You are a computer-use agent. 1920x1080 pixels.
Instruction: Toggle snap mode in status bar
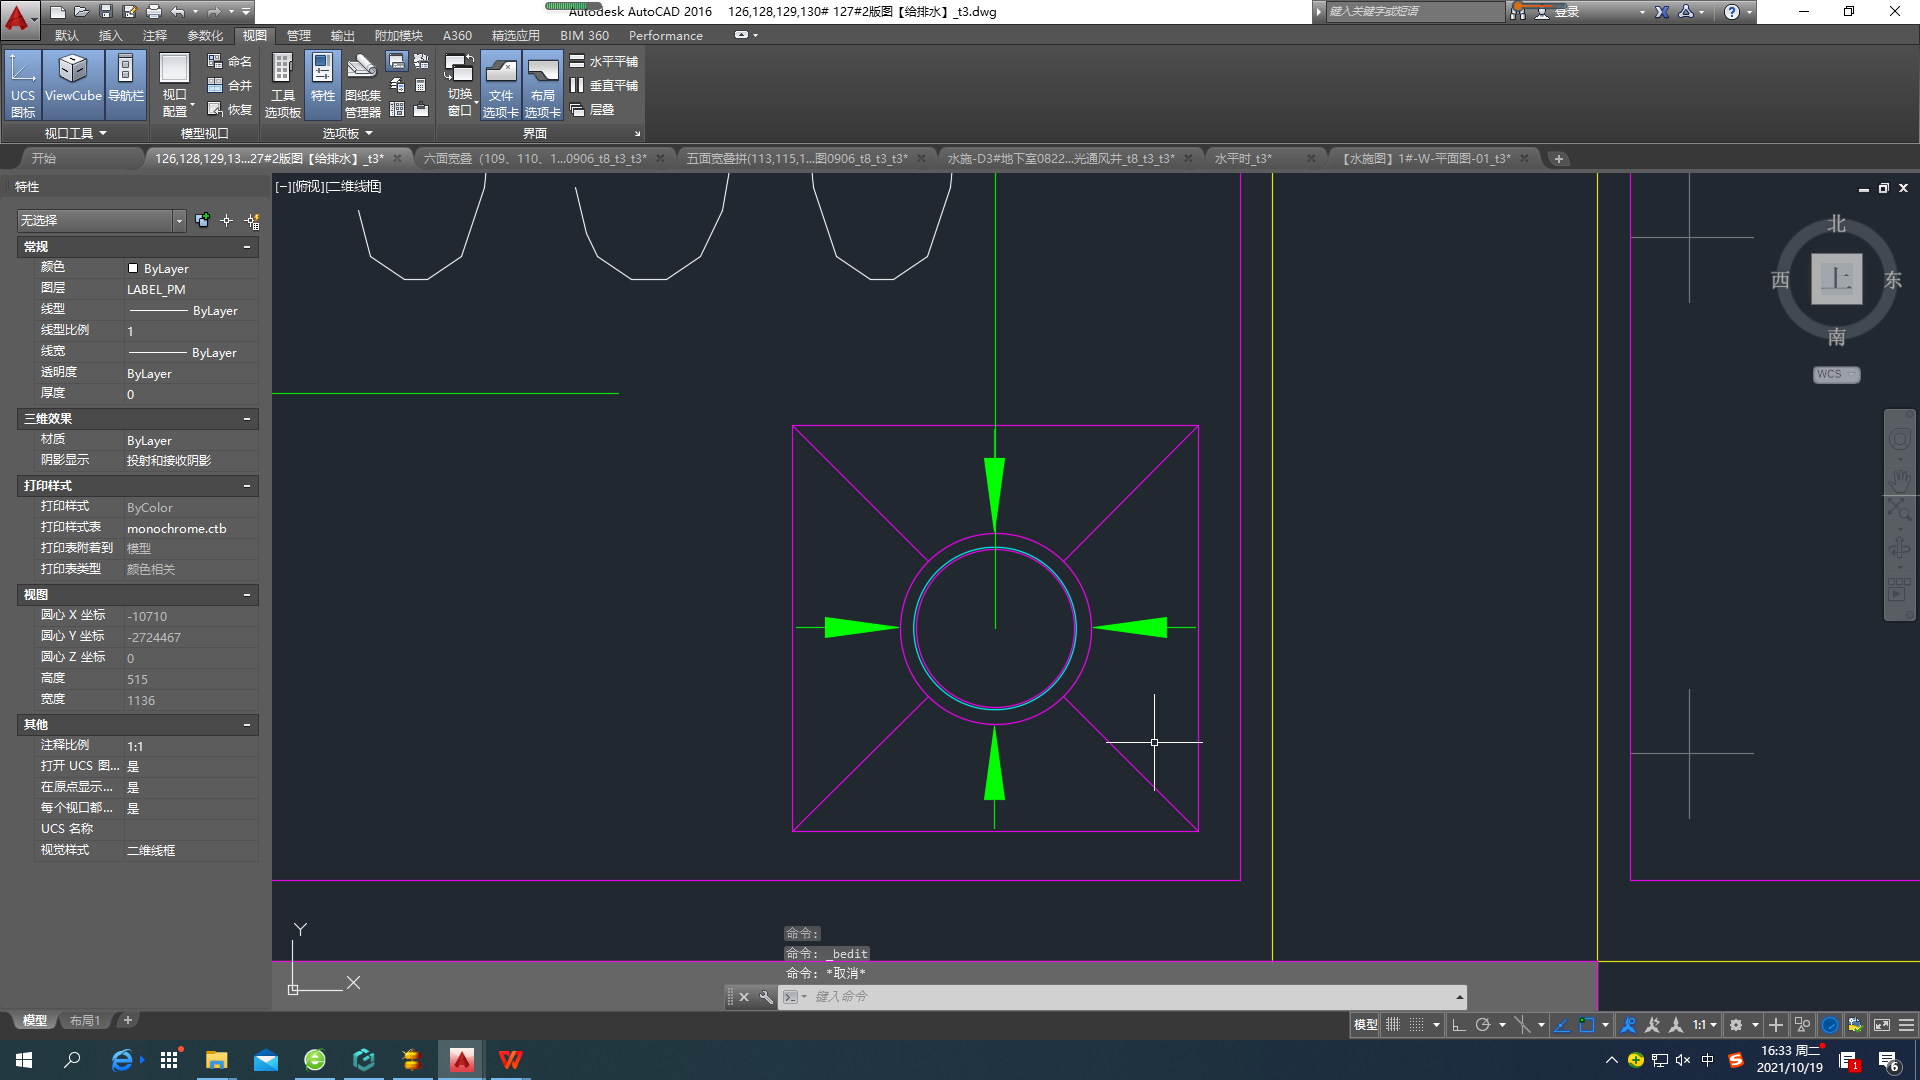tap(1416, 1025)
